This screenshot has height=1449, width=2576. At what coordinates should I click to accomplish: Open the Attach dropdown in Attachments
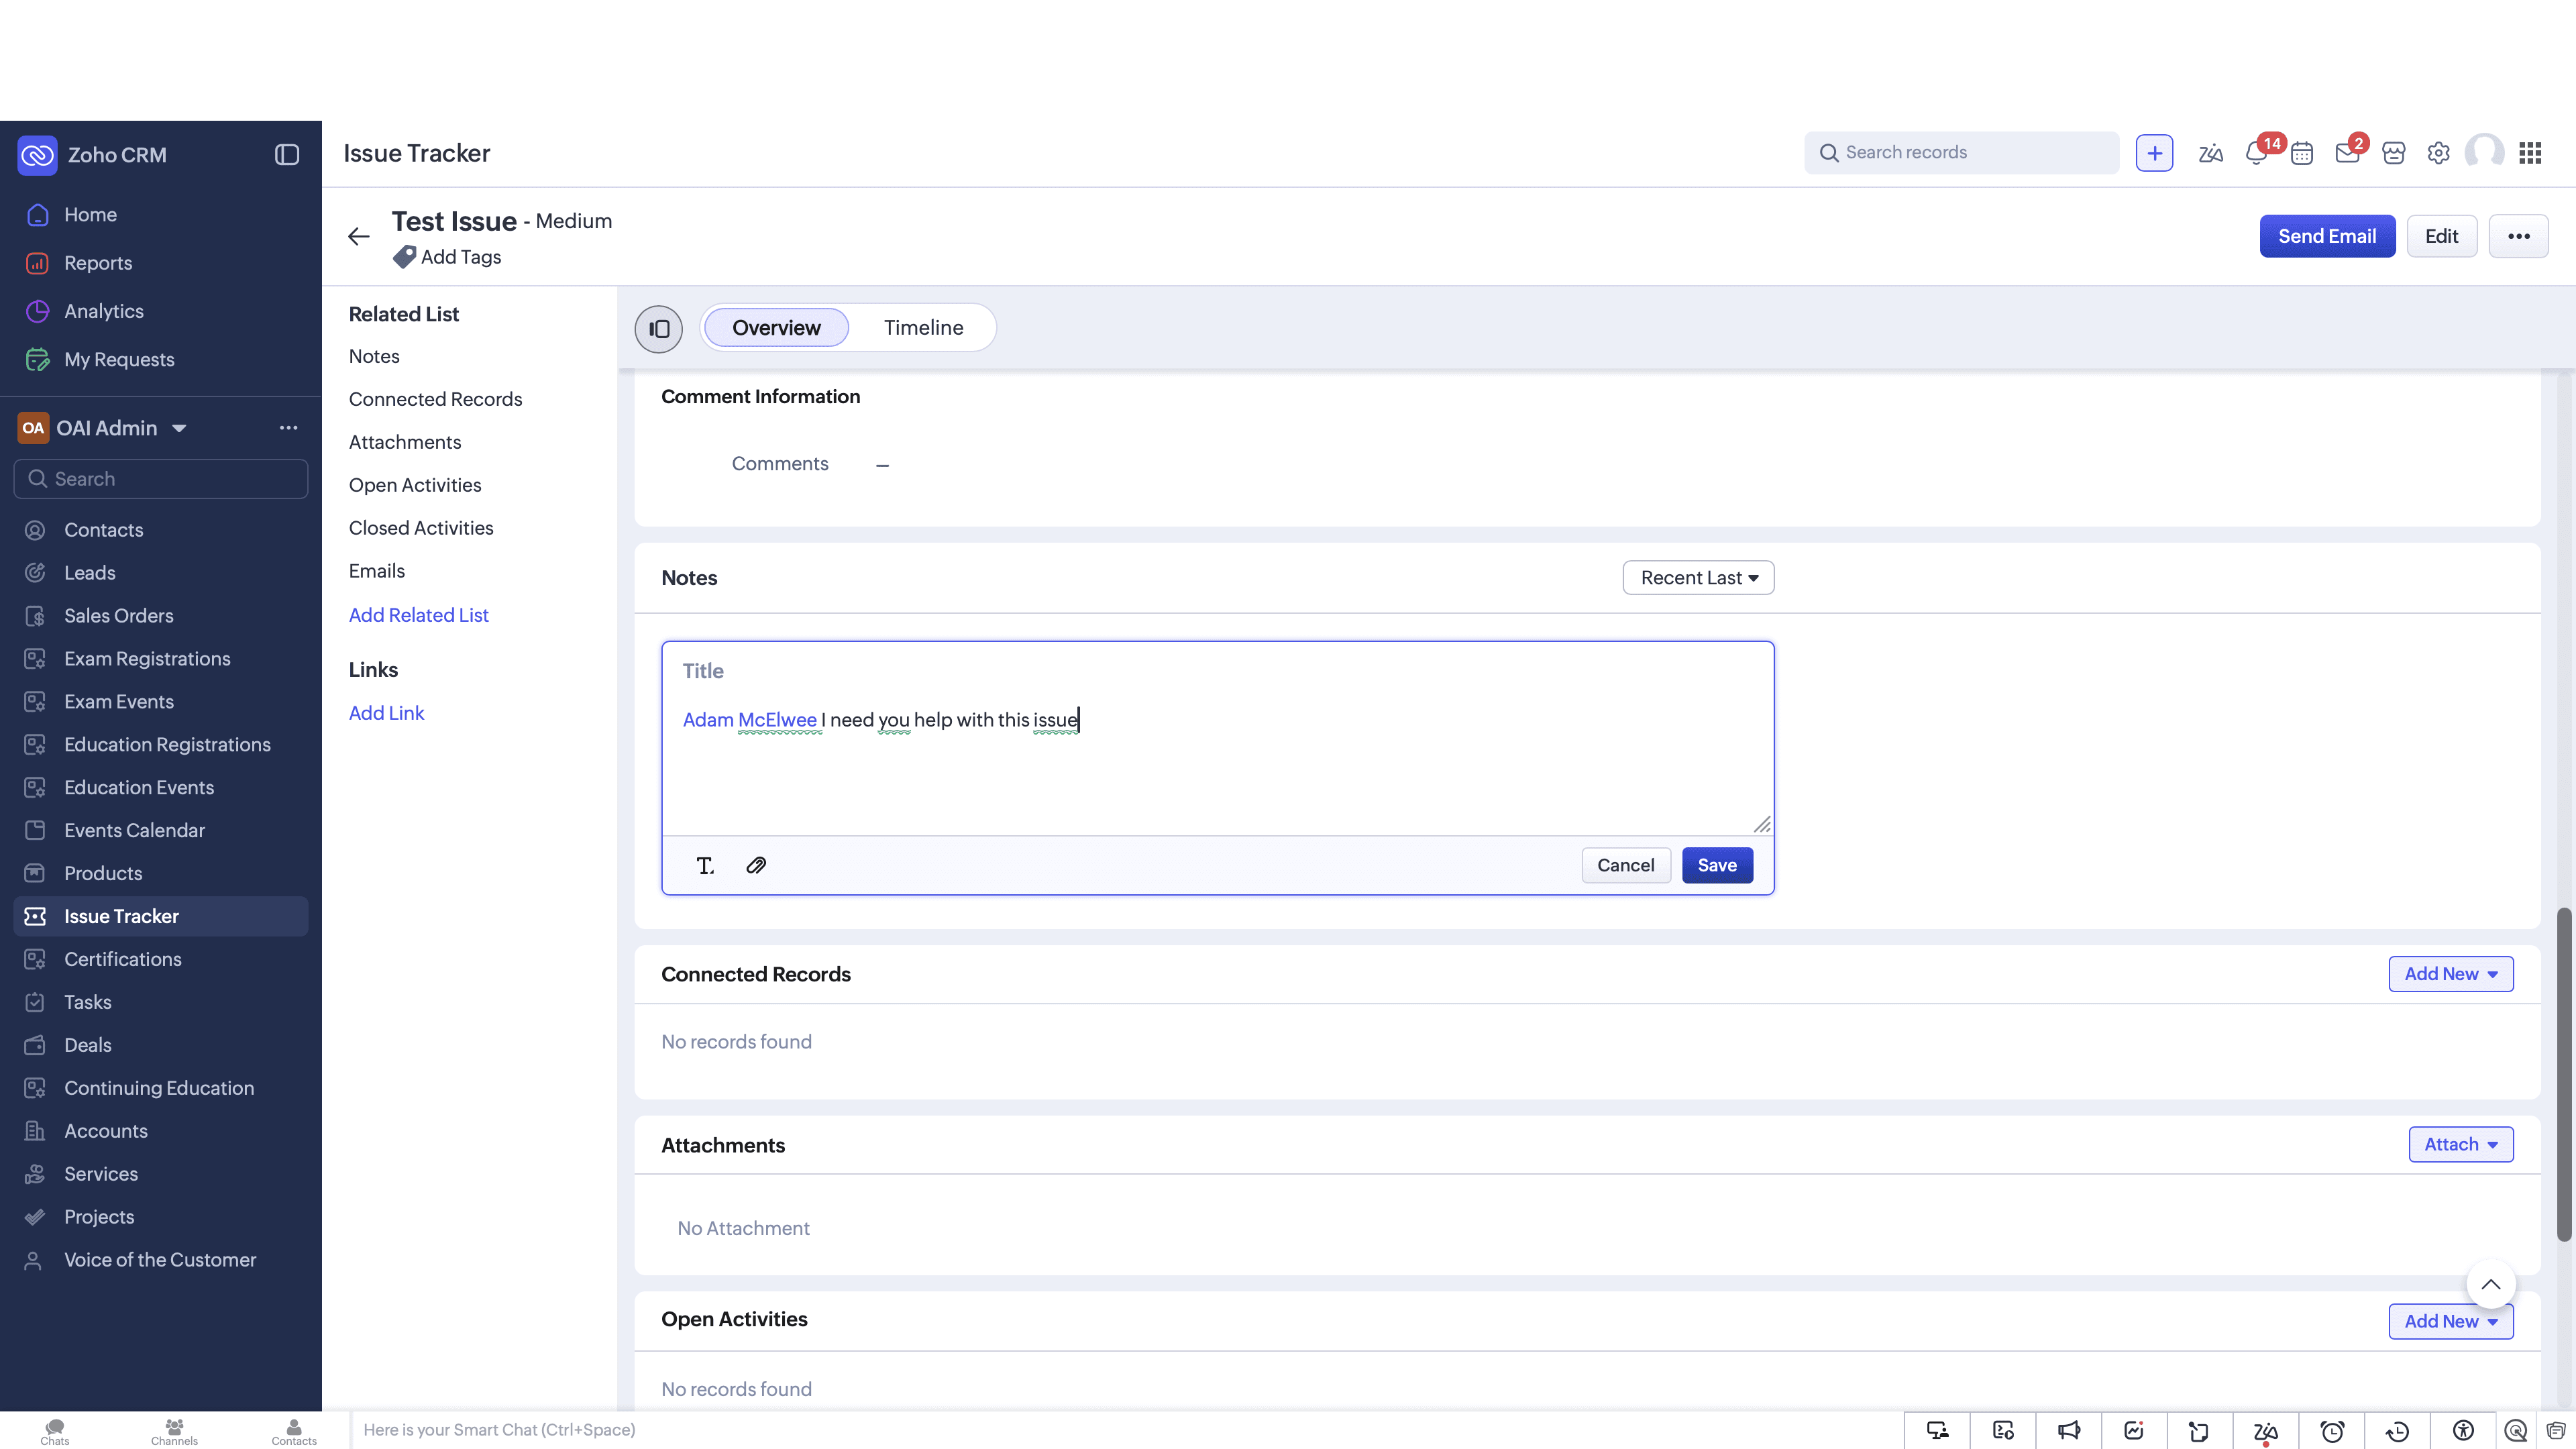tap(2461, 1144)
